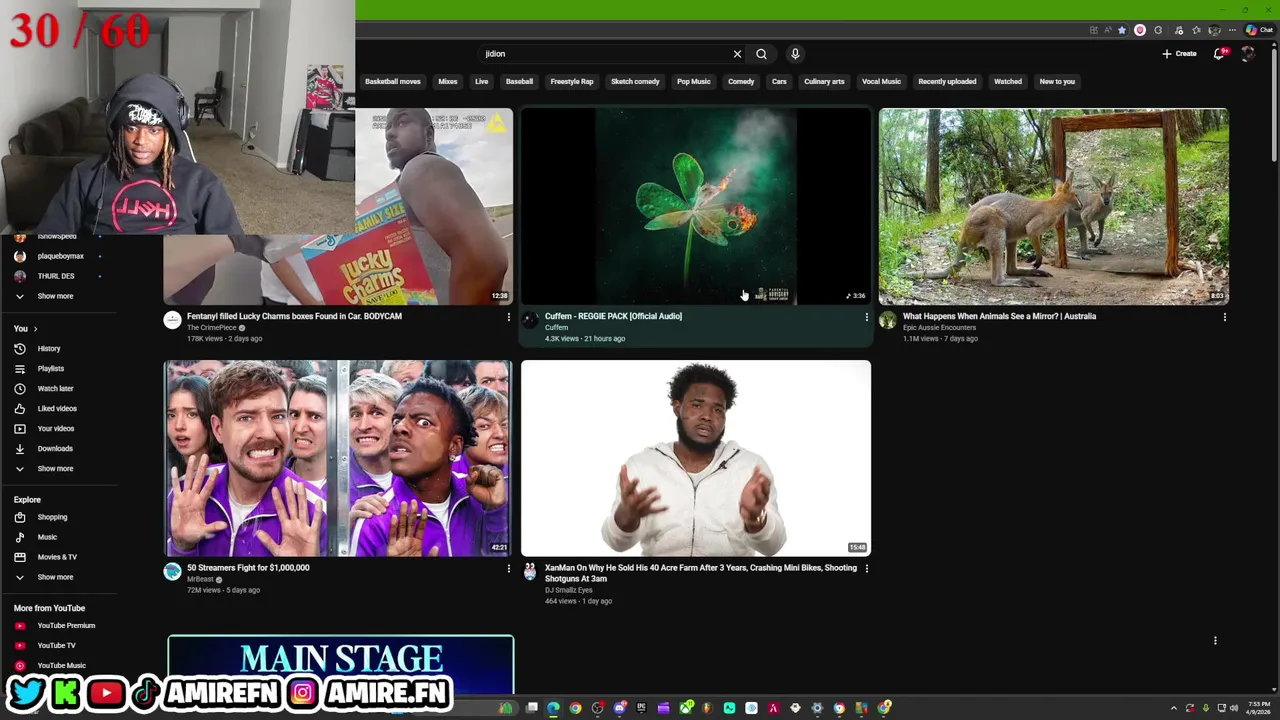Start voice search with microphone icon
This screenshot has height=720, width=1280.
[x=795, y=54]
